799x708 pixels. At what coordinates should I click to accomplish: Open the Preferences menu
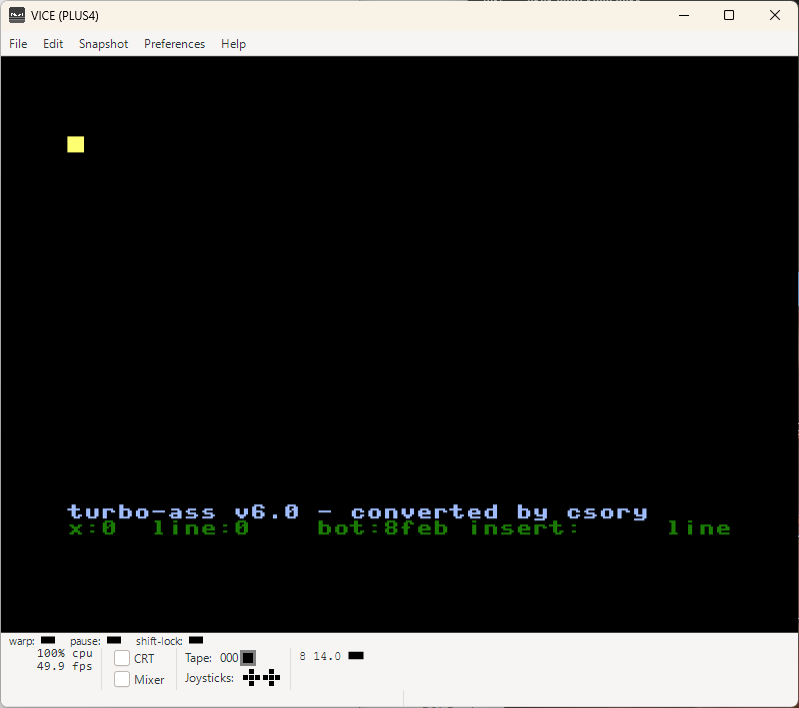[174, 44]
